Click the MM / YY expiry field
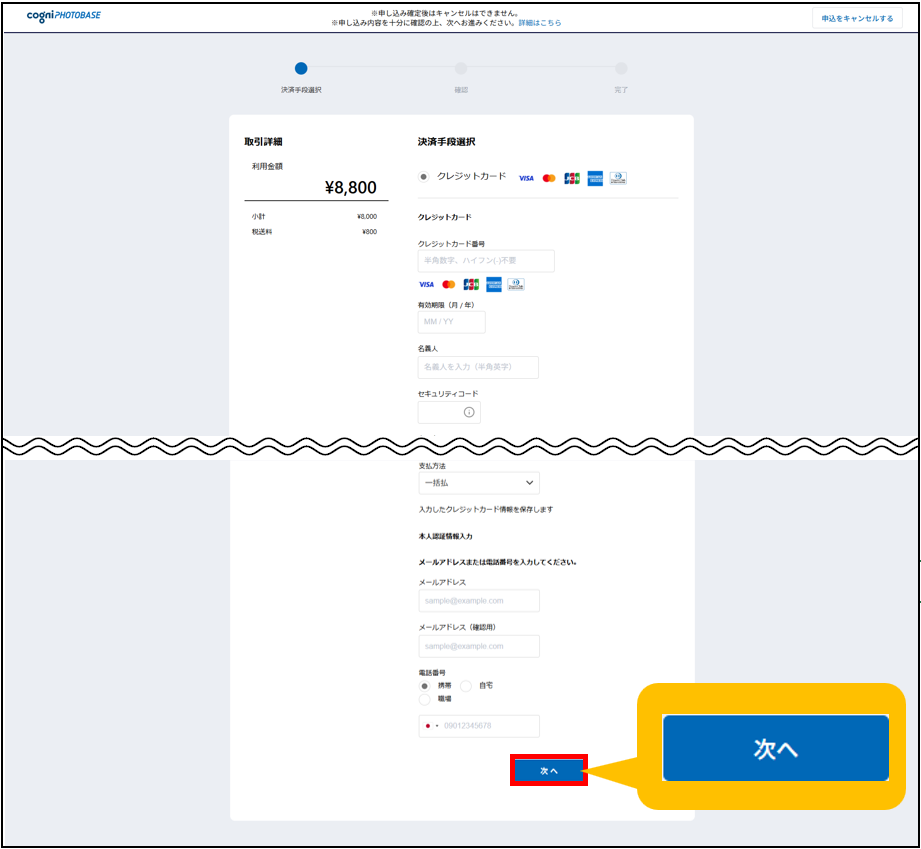Screen dimensions: 921x849 tap(451, 322)
